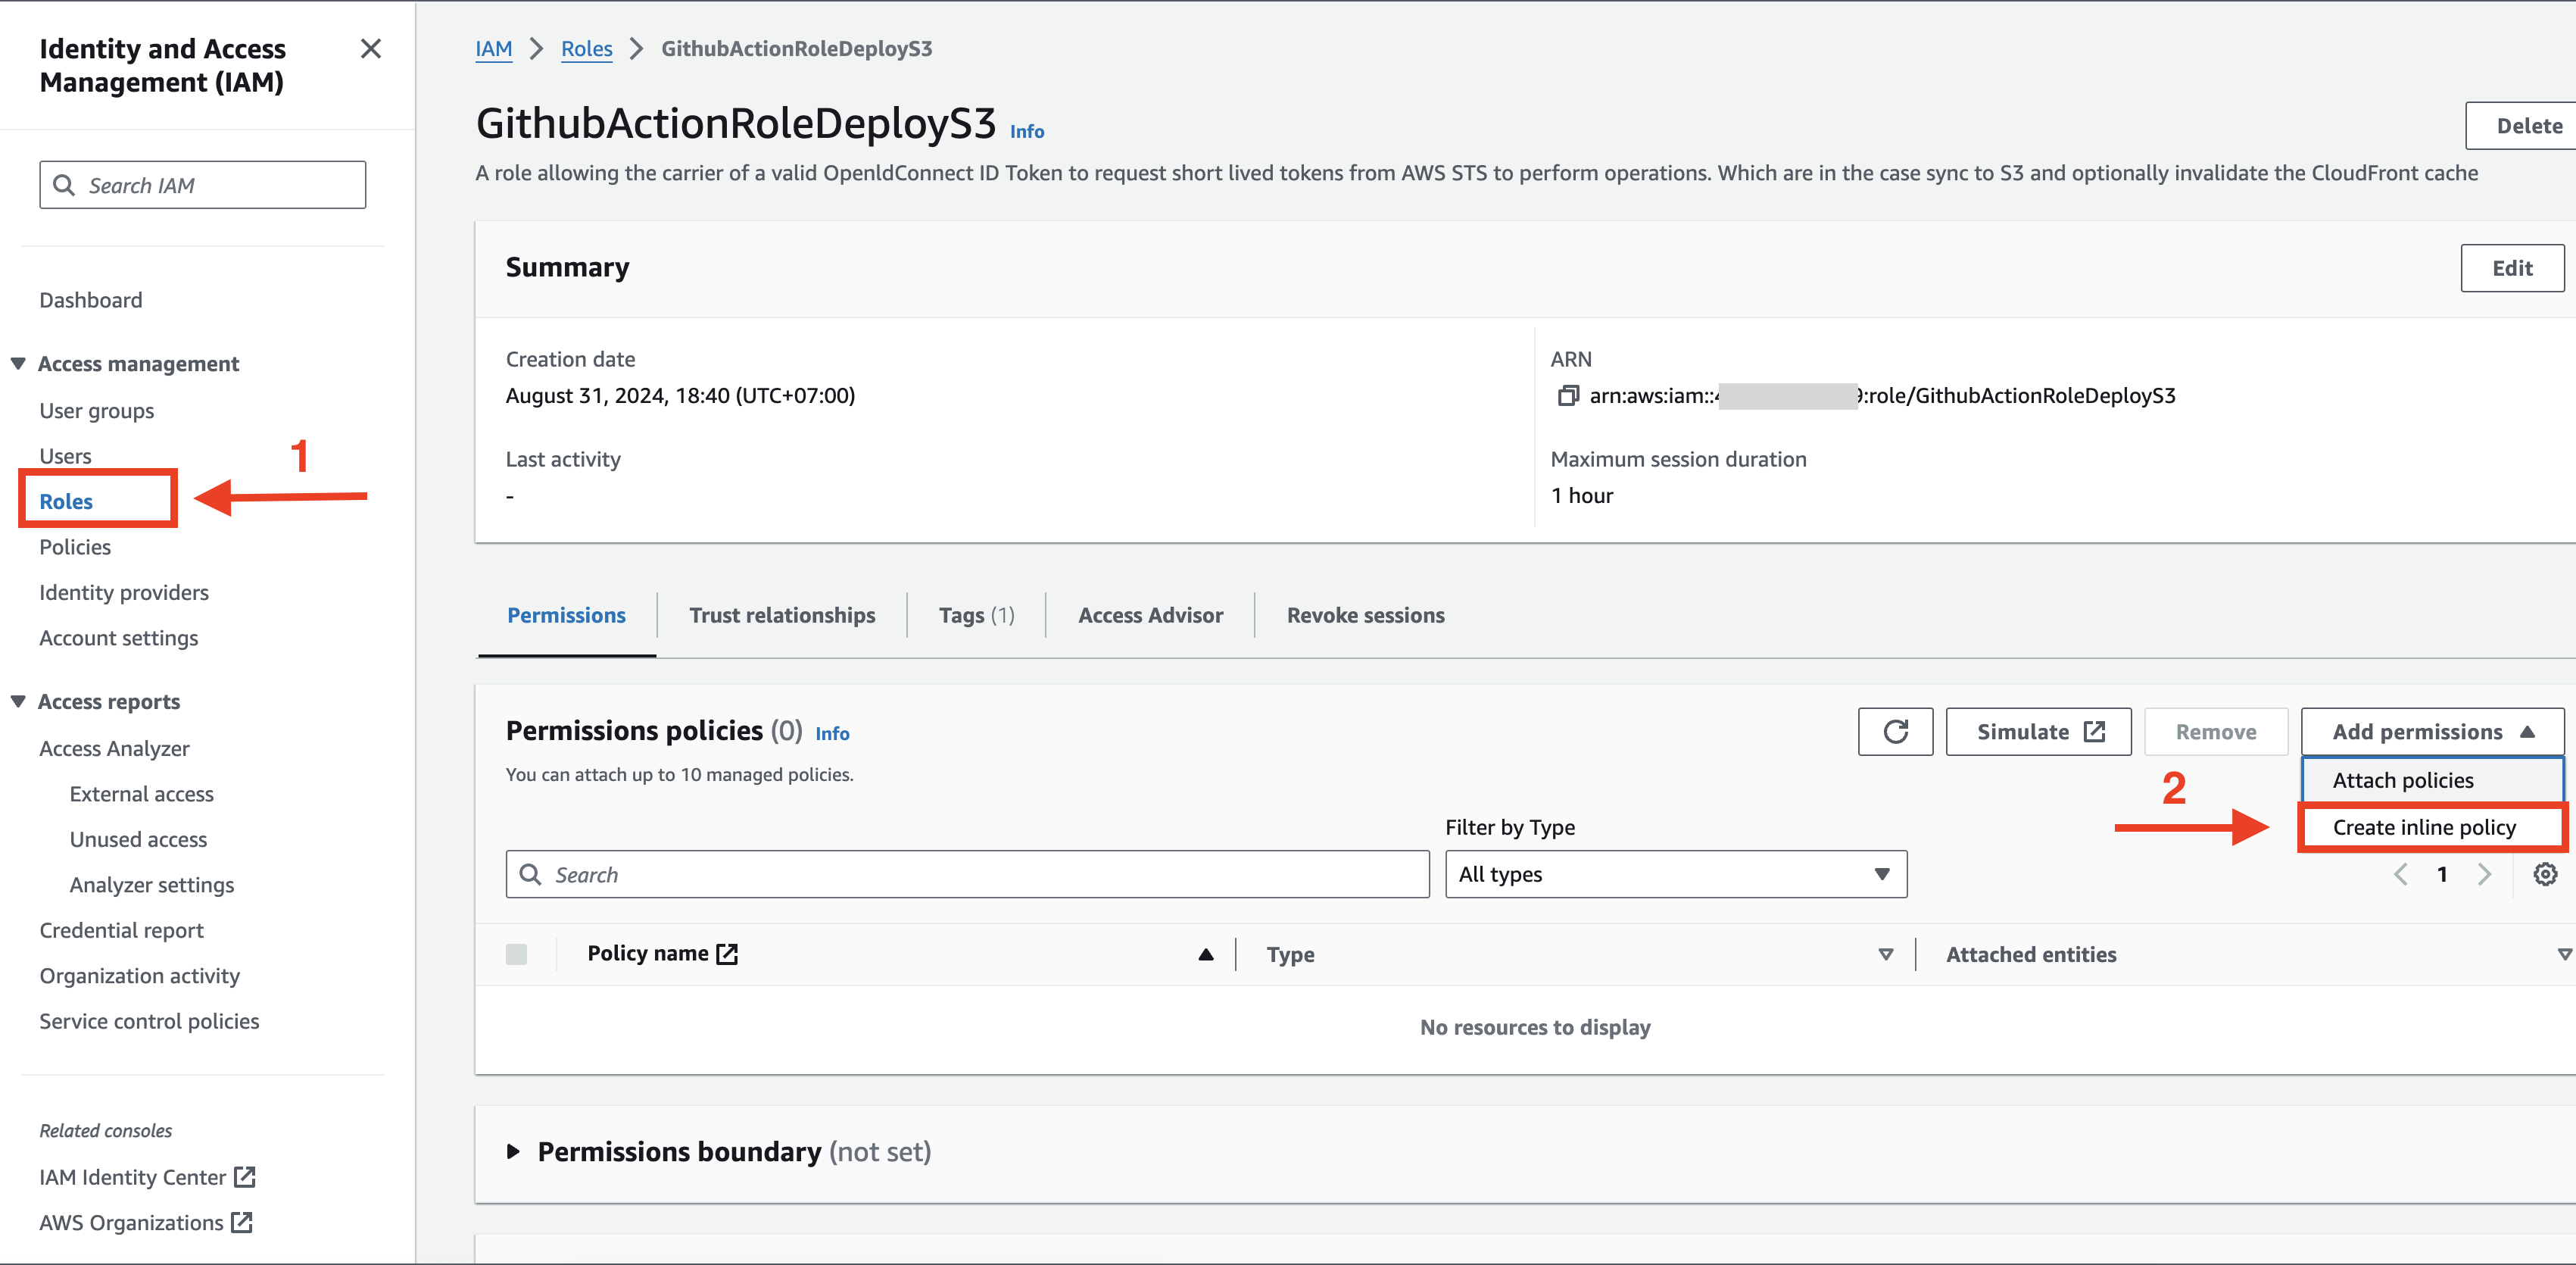Open table preferences gear icon

[2546, 875]
